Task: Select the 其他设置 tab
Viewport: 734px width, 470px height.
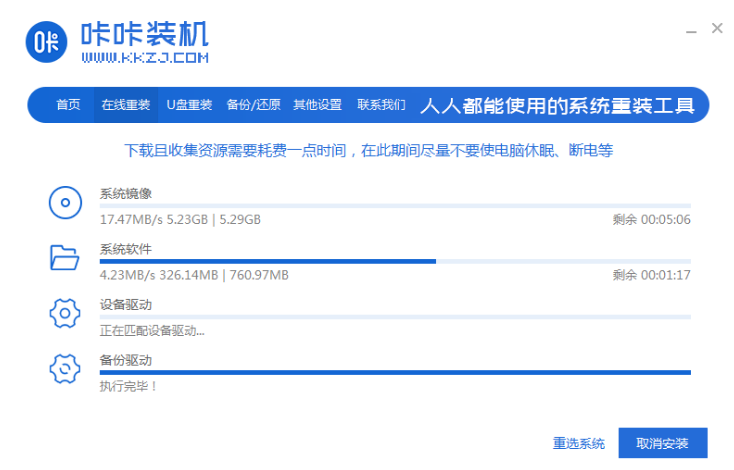Action: click(x=317, y=105)
